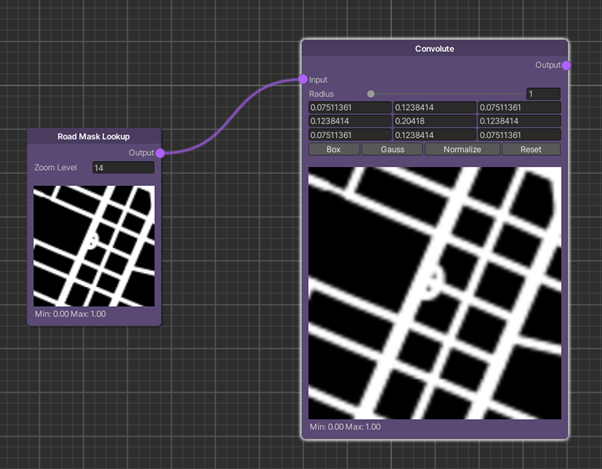602x469 pixels.
Task: Click the Convolute blurred preview image
Action: 435,293
